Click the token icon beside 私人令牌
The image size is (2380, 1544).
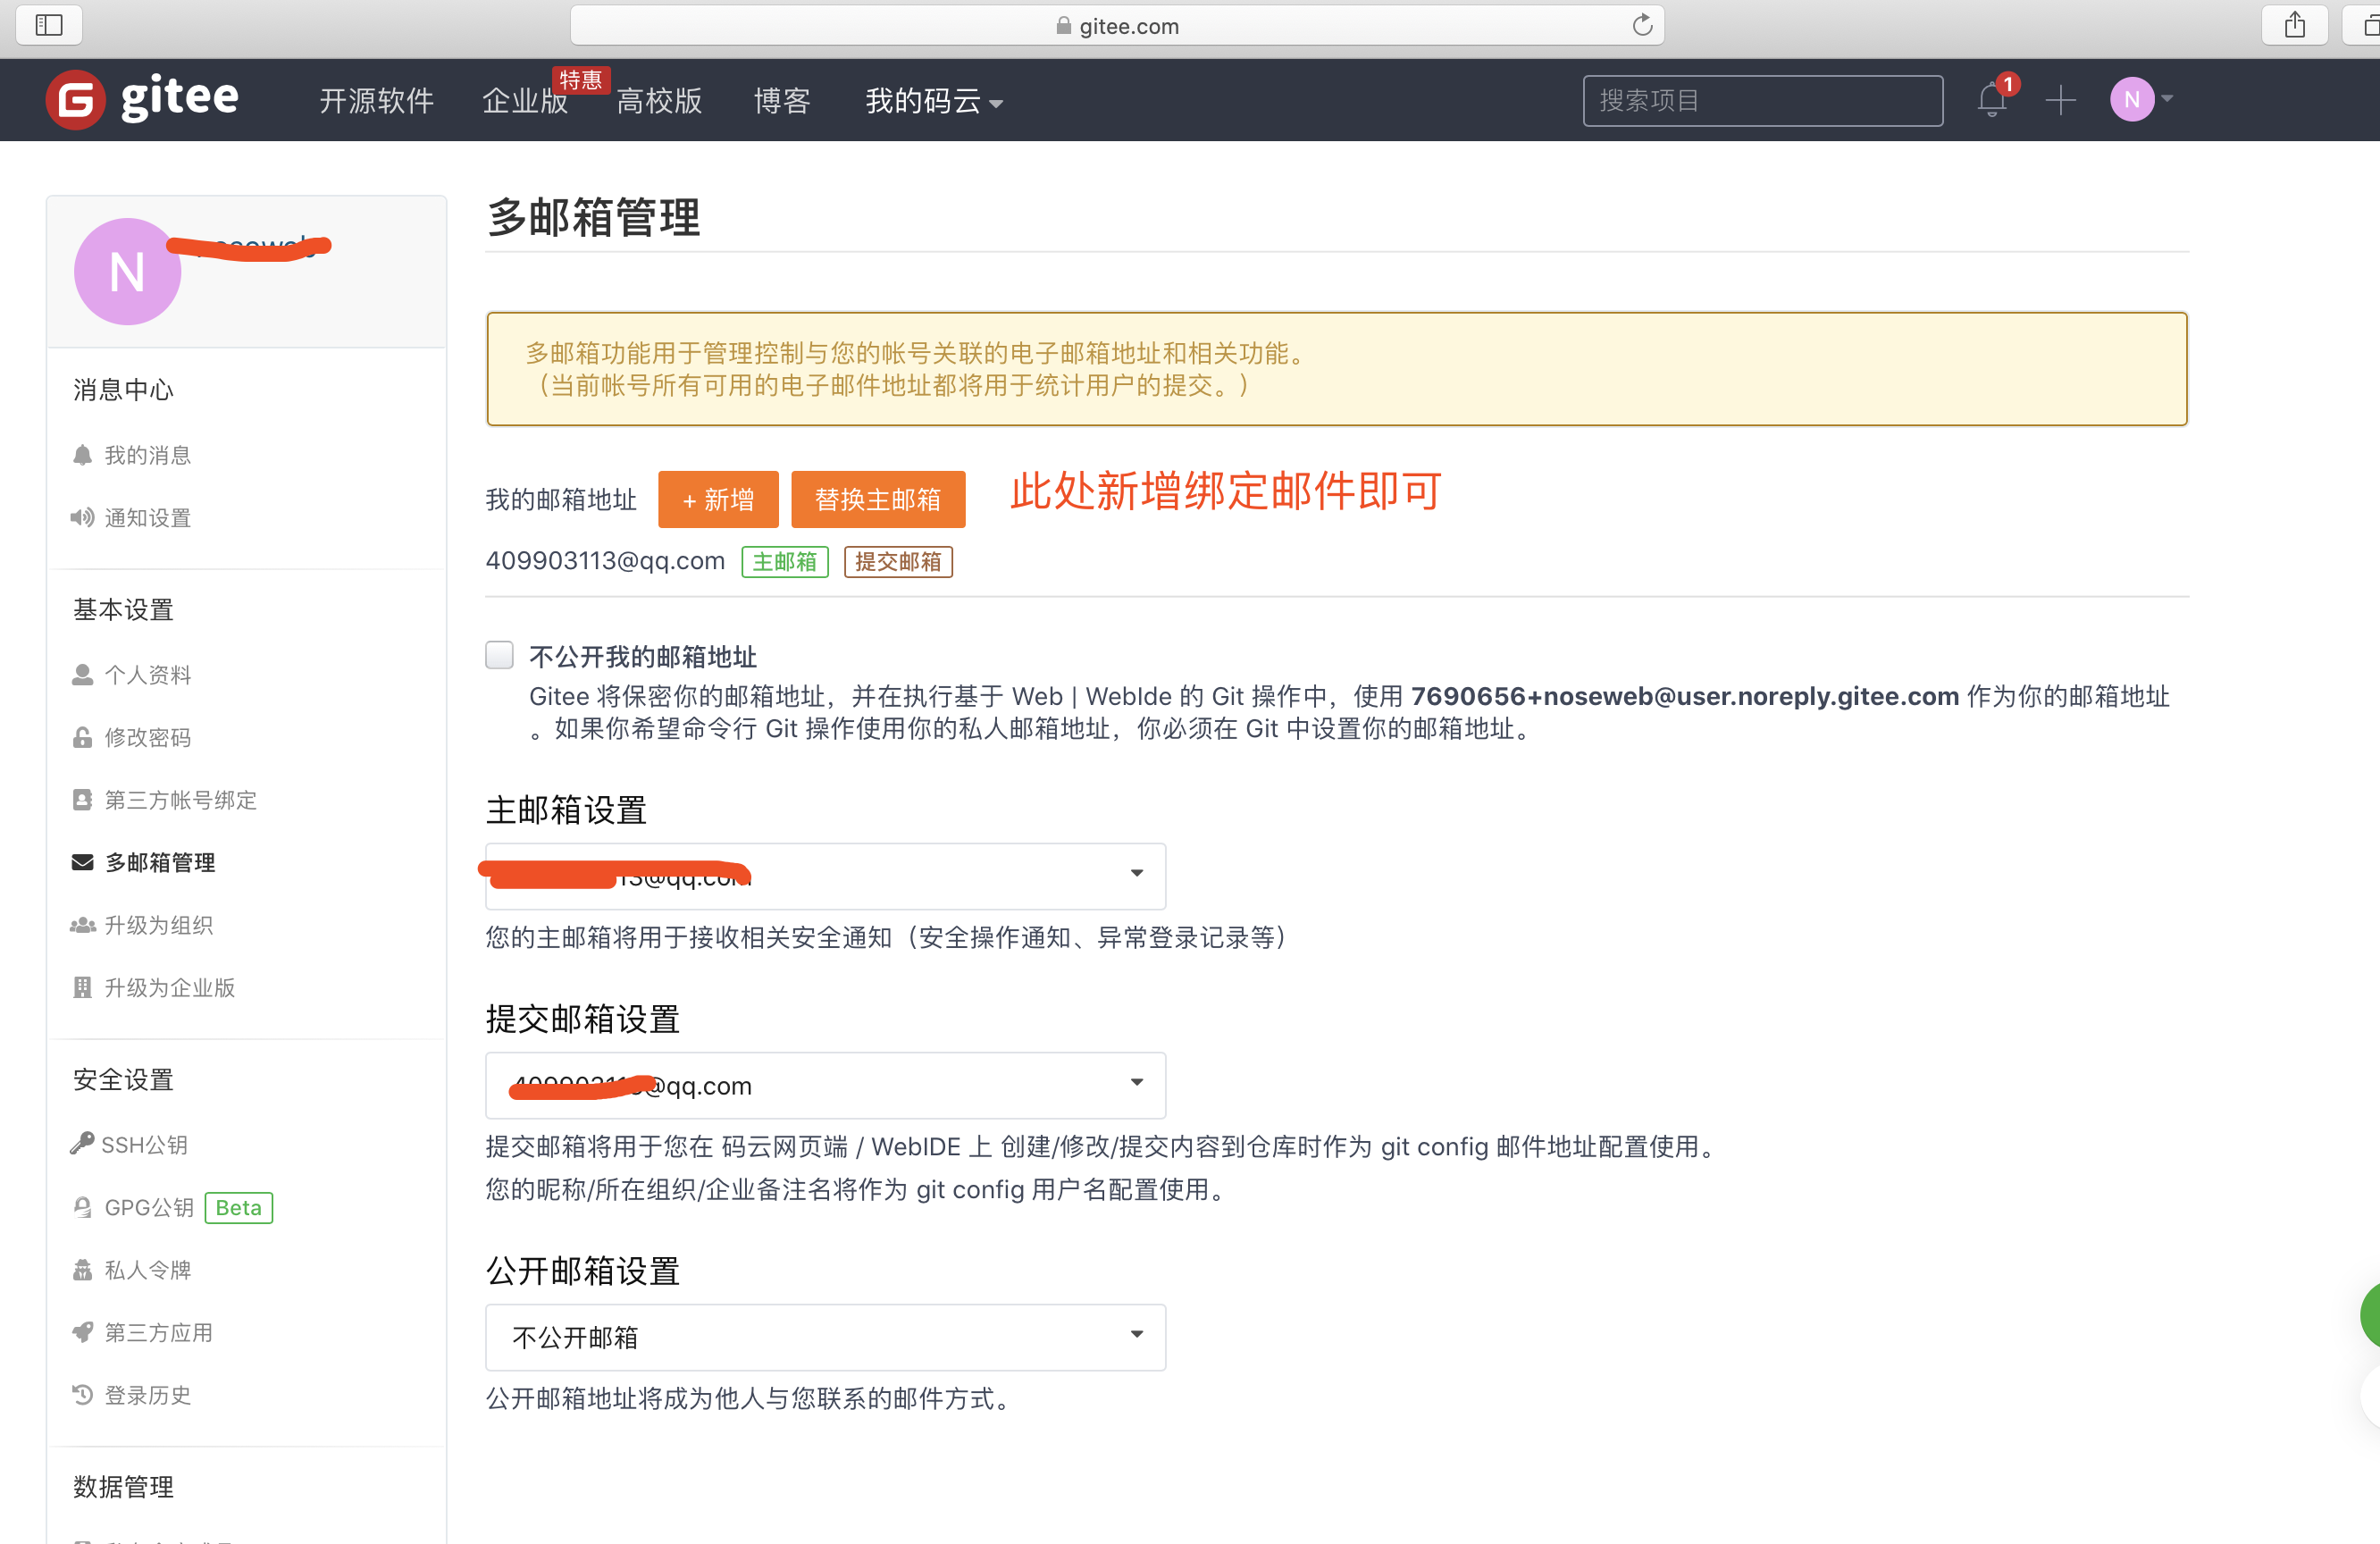tap(83, 1270)
